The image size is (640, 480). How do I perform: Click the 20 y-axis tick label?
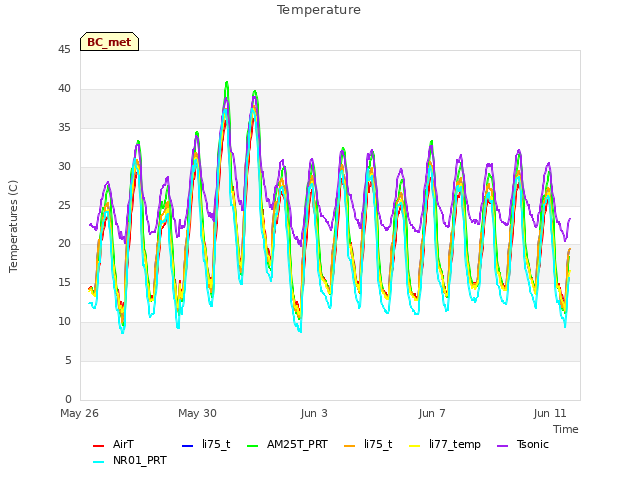click(64, 244)
